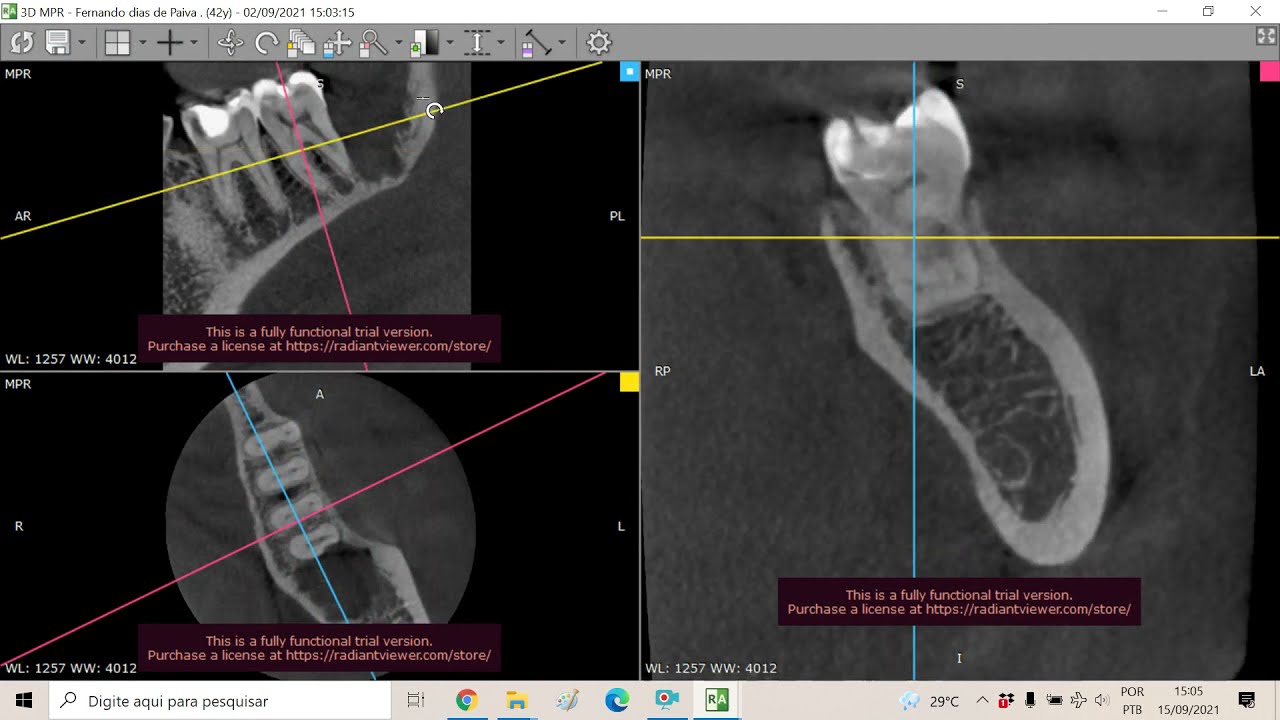Screen dimensions: 1280x720
Task: Open the weather 29°C widget
Action: tap(929, 701)
